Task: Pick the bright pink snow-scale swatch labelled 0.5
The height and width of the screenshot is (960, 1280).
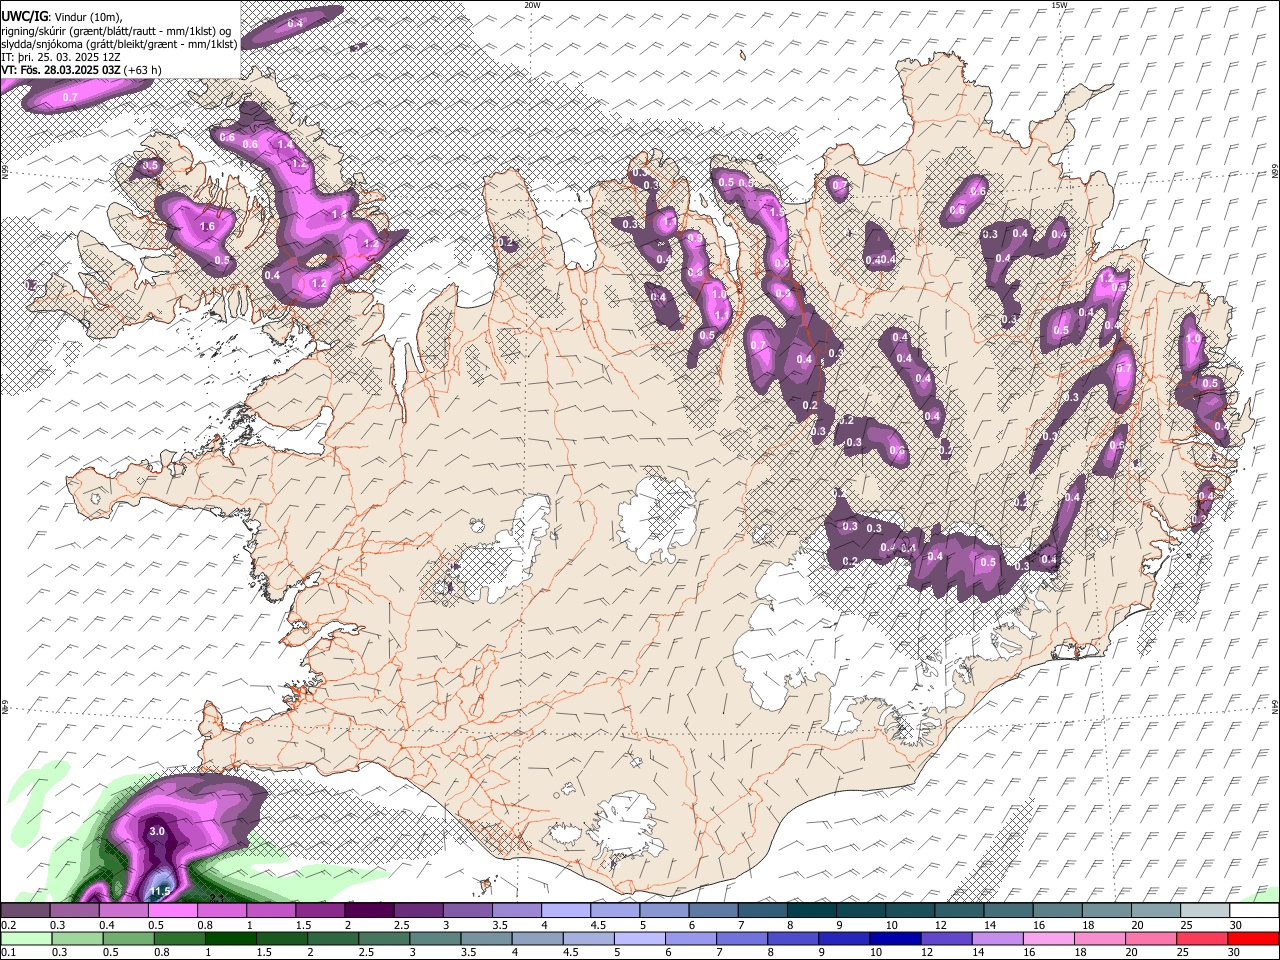Action: click(172, 911)
